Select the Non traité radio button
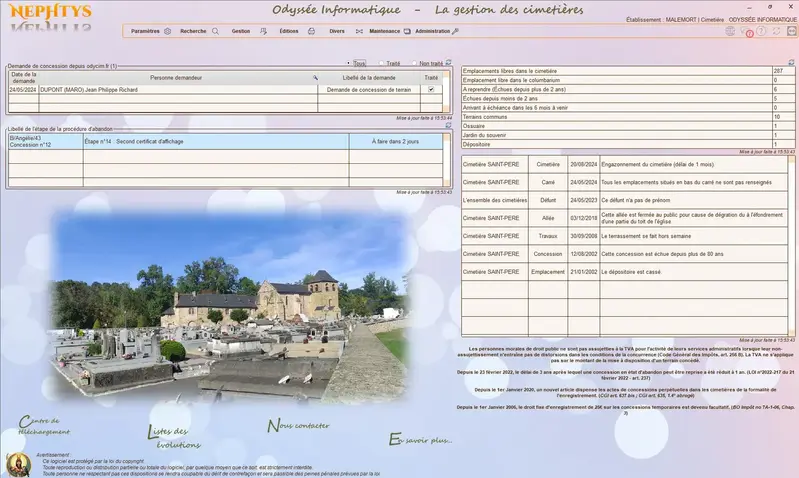This screenshot has height=478, width=799. click(414, 63)
